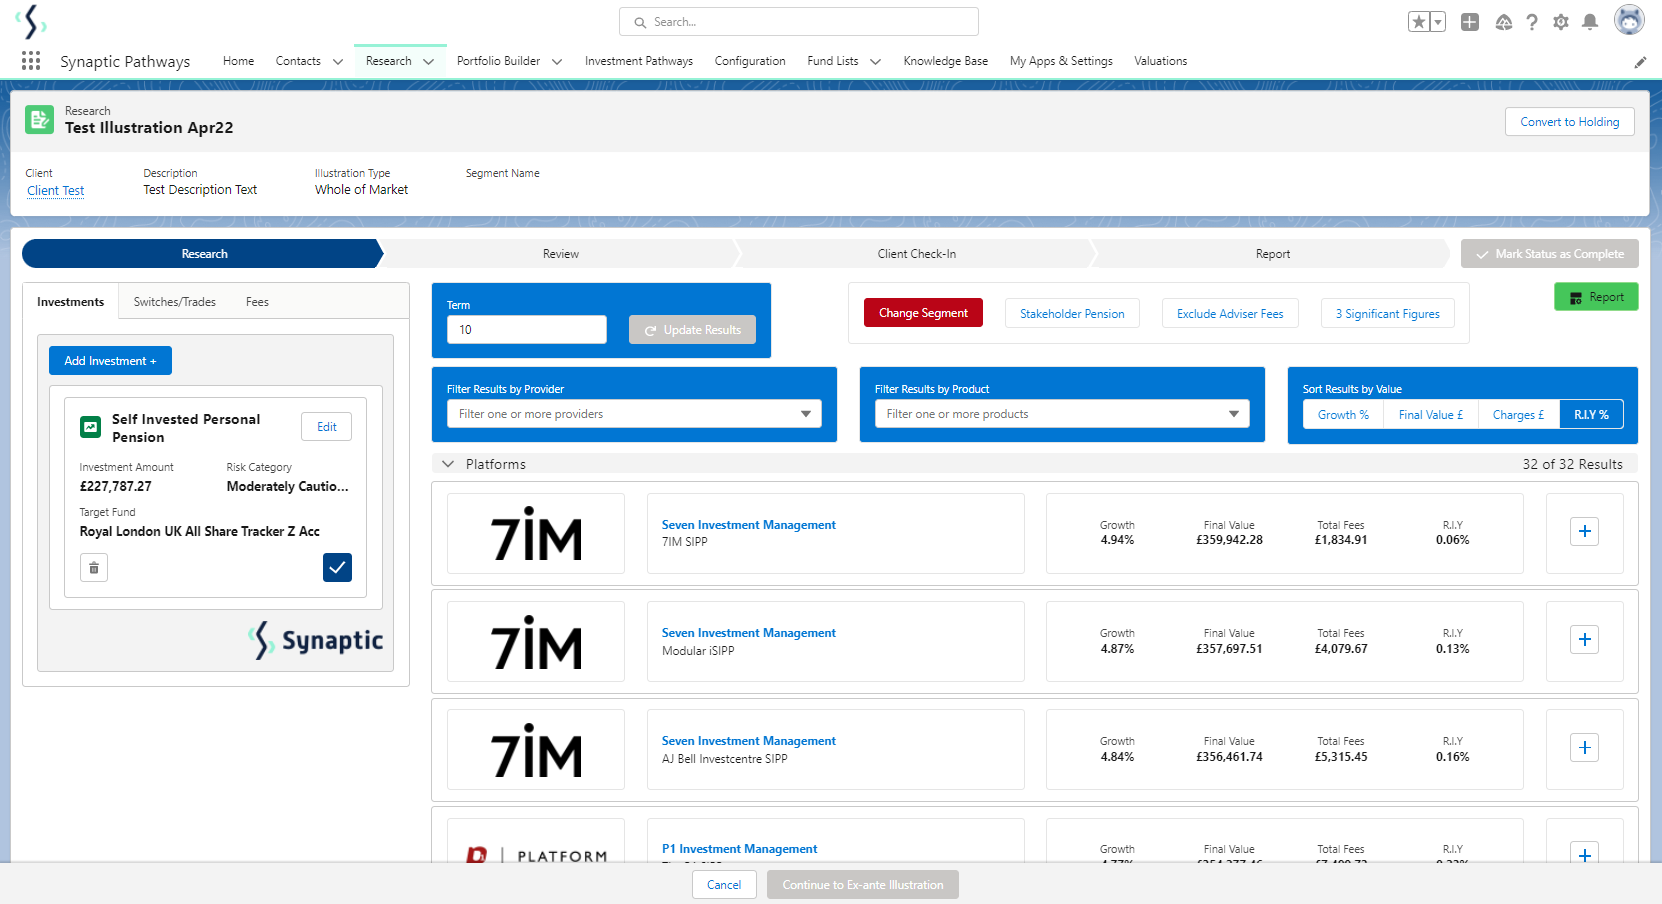The image size is (1662, 904).
Task: Add the 7IM SIPP platform result
Action: point(1585,531)
